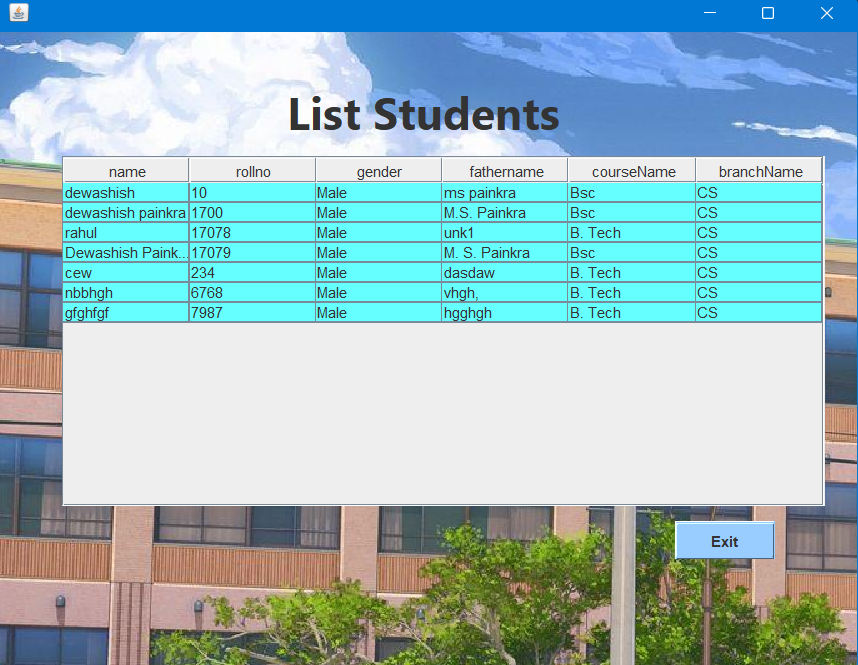Select the student row 'cew'

coord(126,272)
